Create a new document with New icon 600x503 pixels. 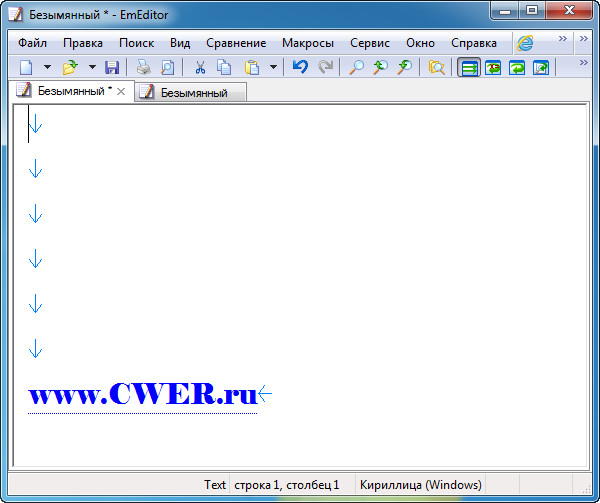click(x=26, y=67)
